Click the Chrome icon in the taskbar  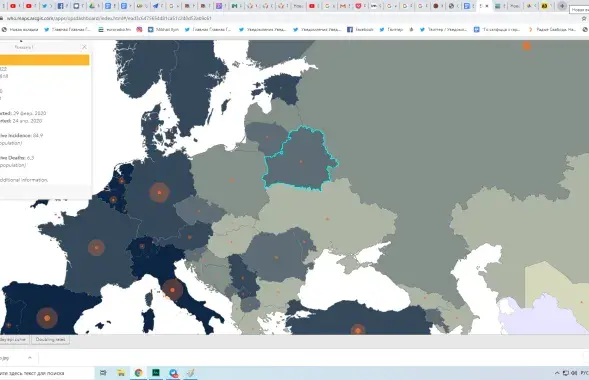pyautogui.click(x=139, y=373)
